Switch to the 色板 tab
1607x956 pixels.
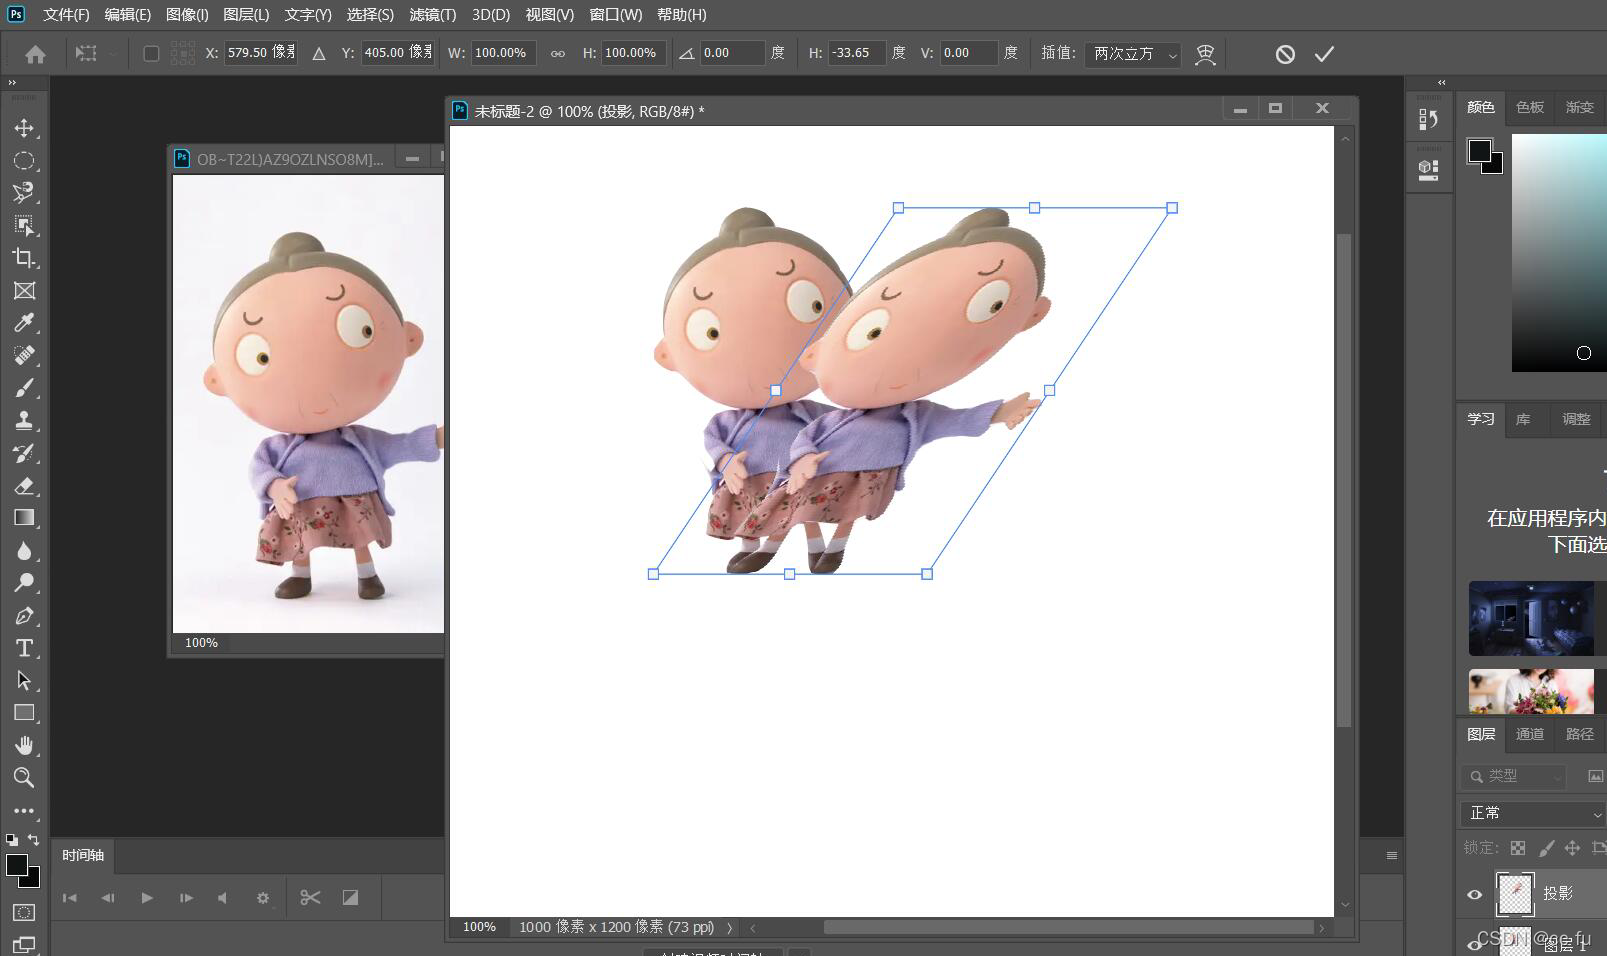[1530, 107]
